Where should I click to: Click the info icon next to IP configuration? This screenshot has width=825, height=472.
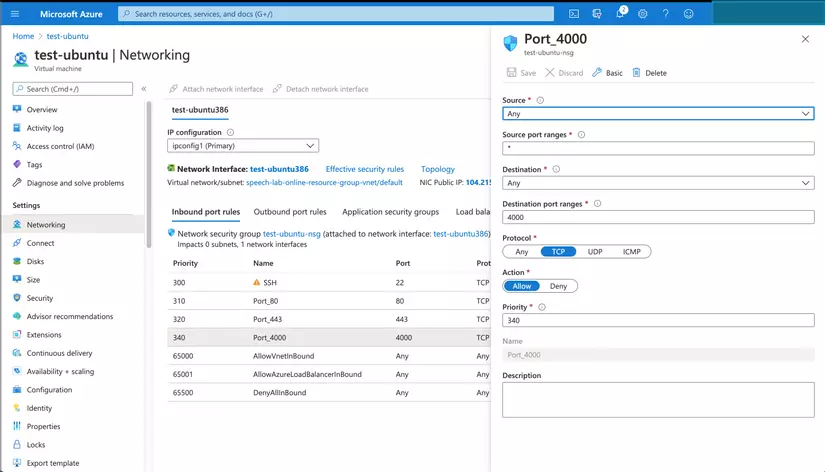pyautogui.click(x=230, y=132)
